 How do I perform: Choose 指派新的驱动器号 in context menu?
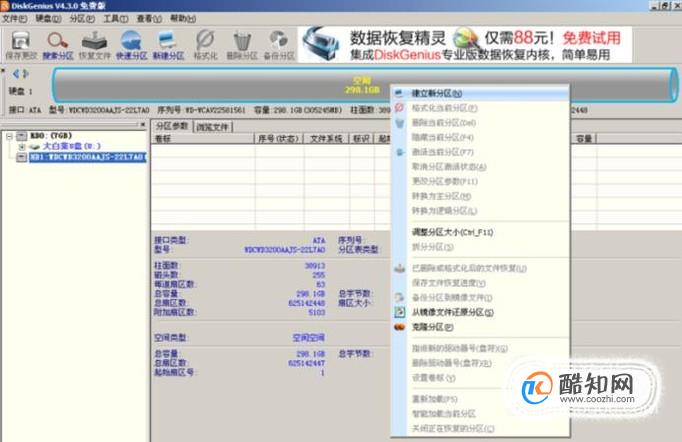click(x=480, y=348)
